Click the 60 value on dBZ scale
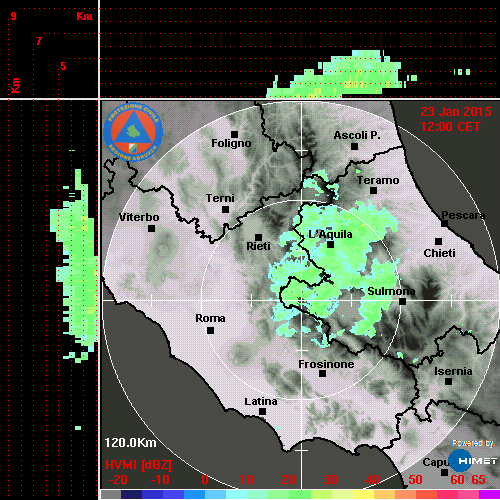Screen dimensions: 500x500 (x=457, y=480)
